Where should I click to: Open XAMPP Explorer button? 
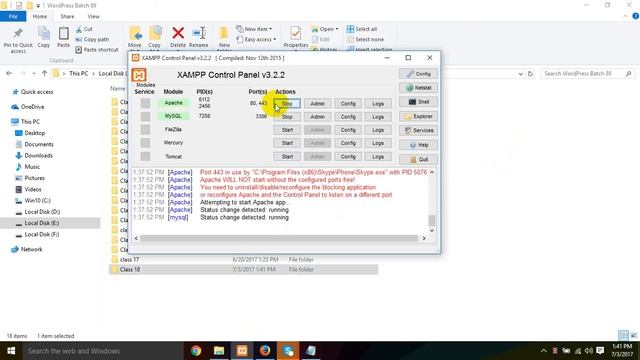[x=418, y=116]
